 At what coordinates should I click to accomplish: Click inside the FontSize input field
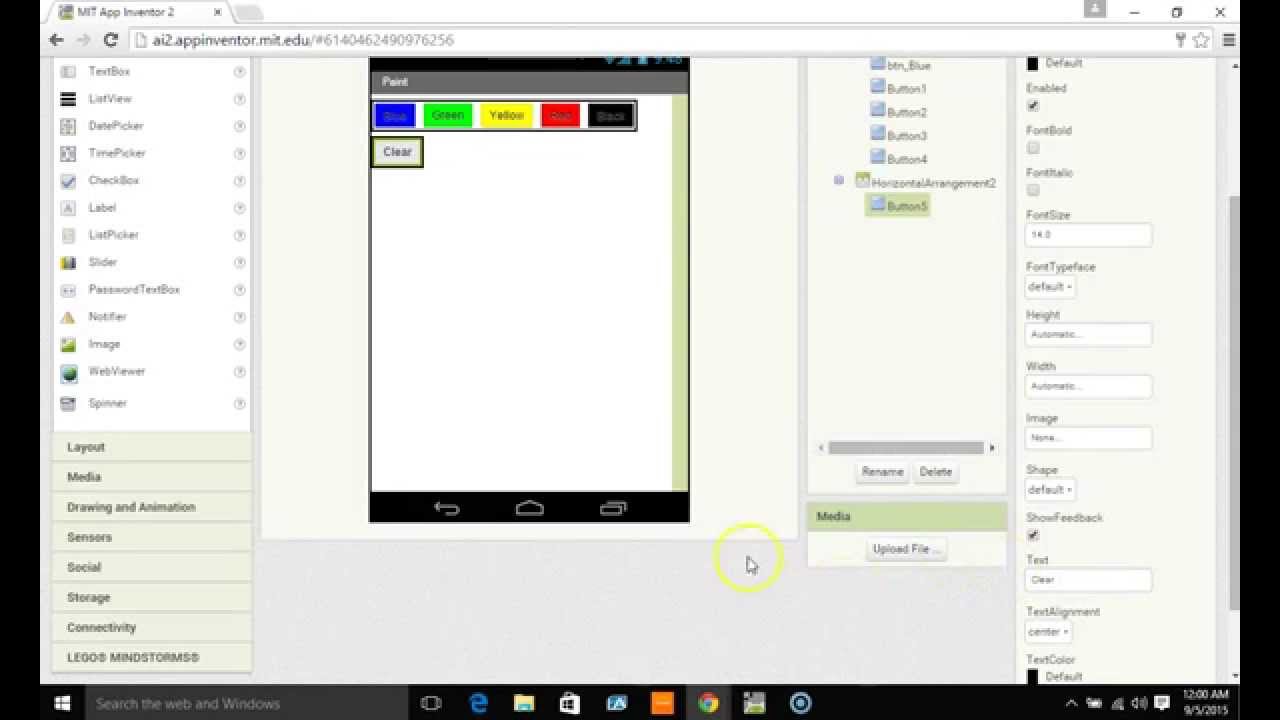tap(1087, 234)
